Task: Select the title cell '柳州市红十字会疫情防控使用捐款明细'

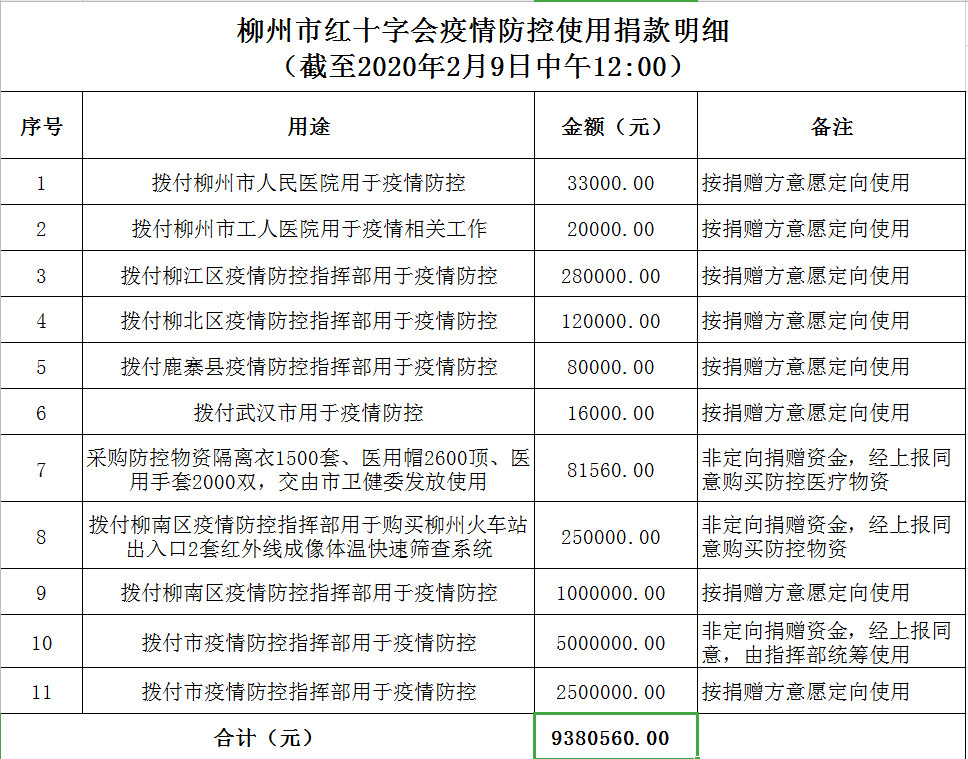Action: [x=483, y=47]
